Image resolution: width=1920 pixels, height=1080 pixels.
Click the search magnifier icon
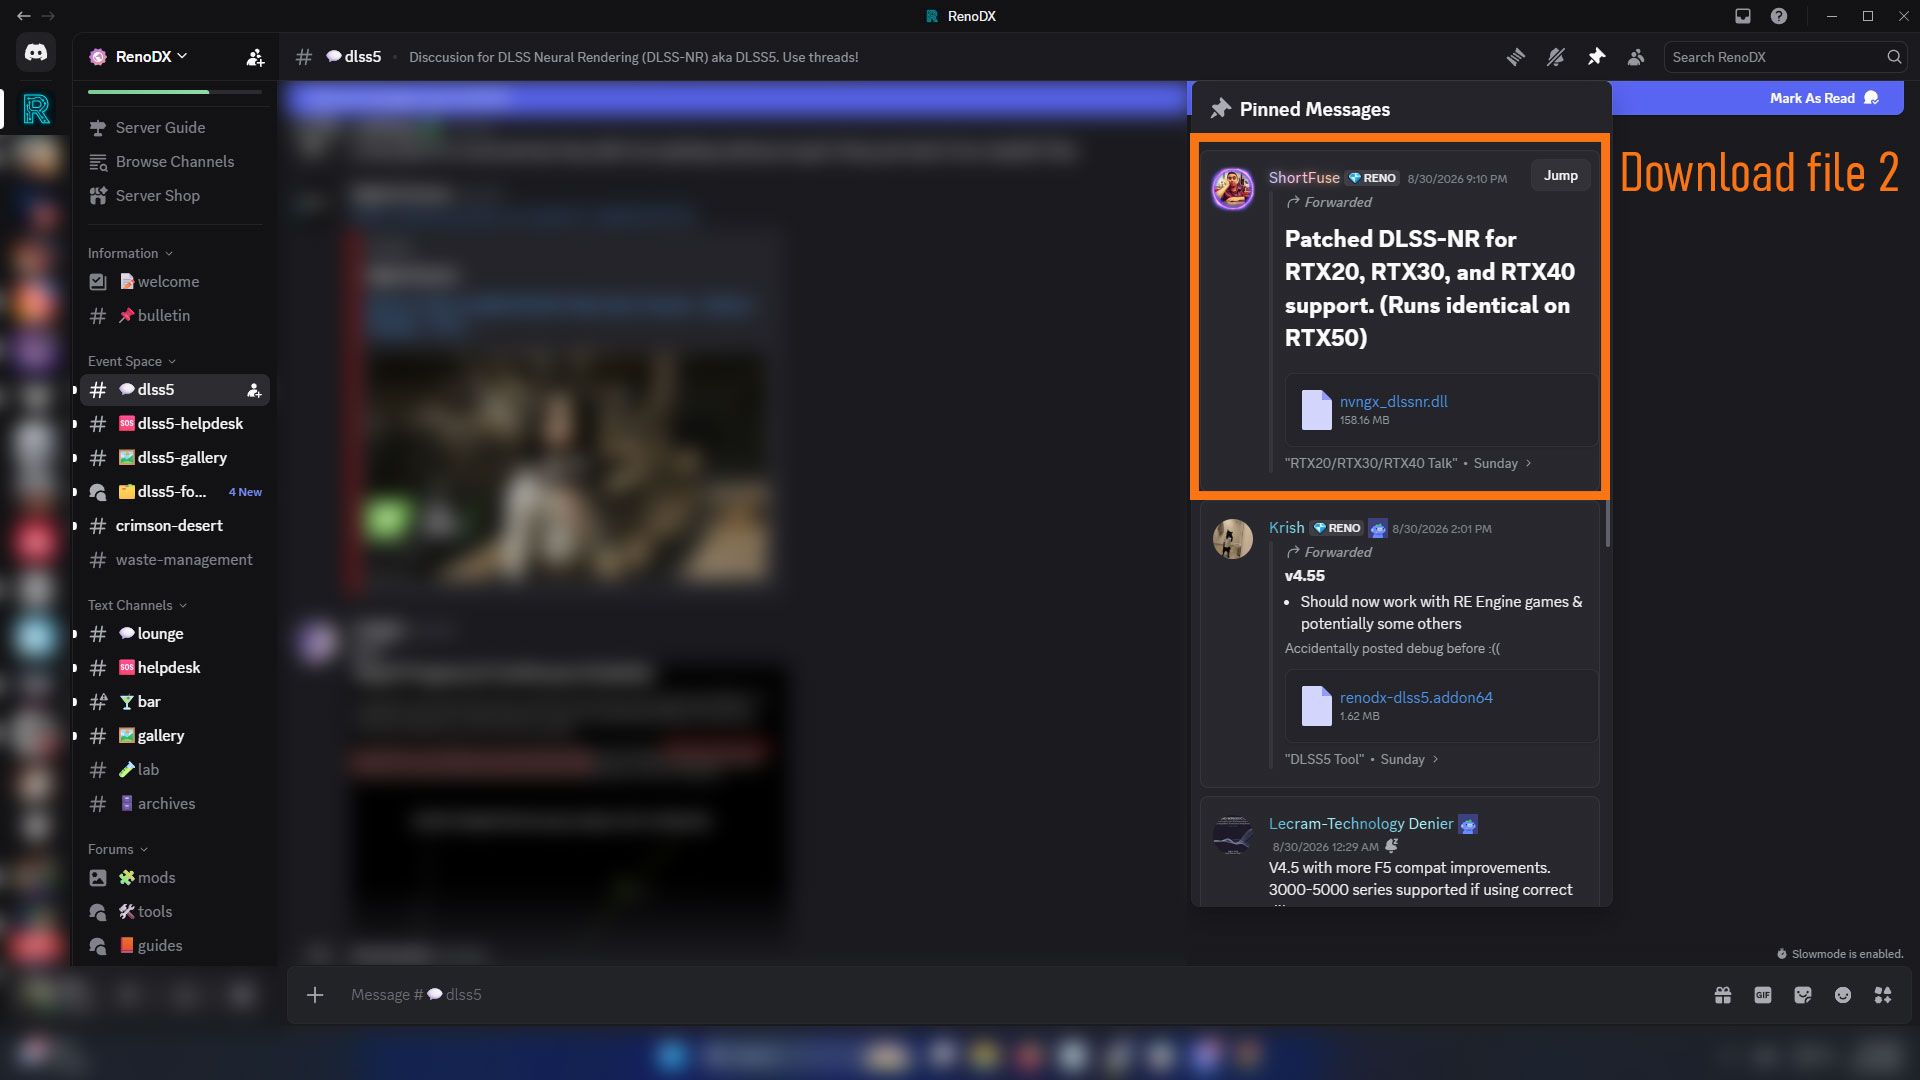(x=1894, y=57)
